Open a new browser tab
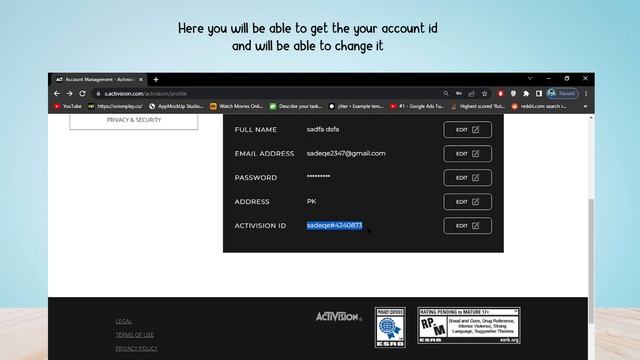 coord(156,80)
